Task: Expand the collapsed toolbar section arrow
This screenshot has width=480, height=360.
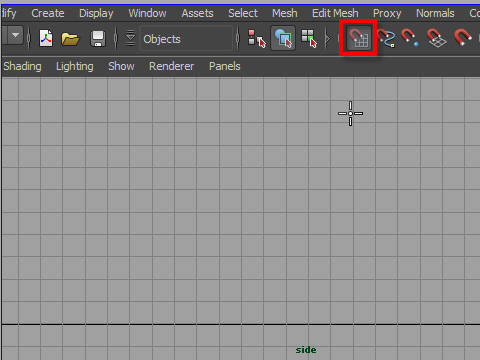Action: [x=327, y=39]
